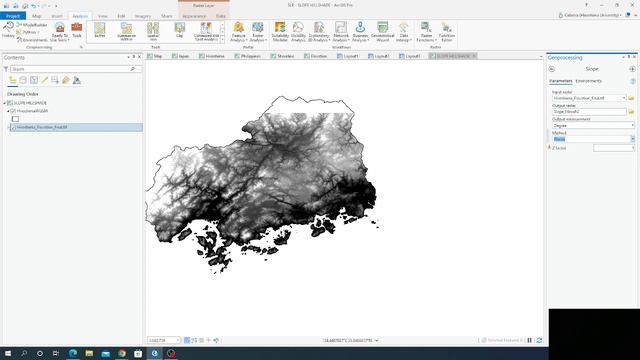Open the Visibility Analysis tool
The height and width of the screenshot is (360, 640).
pyautogui.click(x=298, y=32)
